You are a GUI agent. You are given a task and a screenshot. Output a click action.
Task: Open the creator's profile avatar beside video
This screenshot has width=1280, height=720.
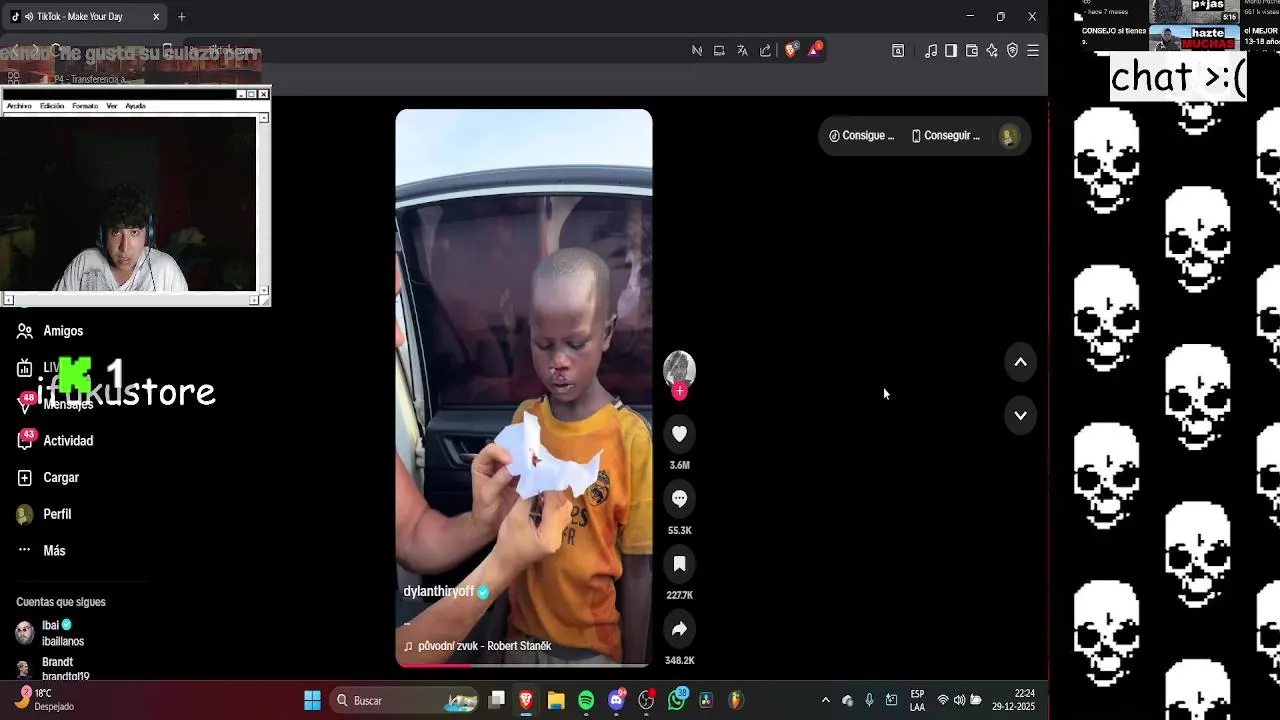[679, 368]
